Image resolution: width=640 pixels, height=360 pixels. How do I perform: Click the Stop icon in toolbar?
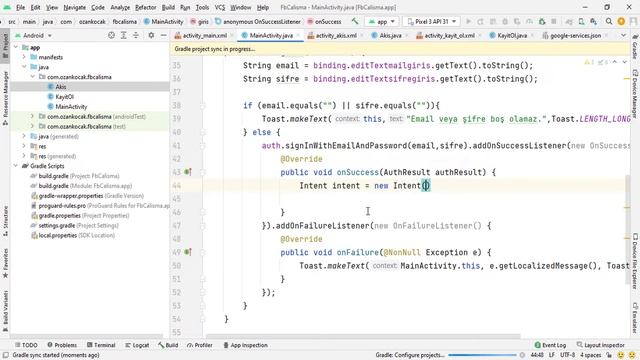(554, 21)
